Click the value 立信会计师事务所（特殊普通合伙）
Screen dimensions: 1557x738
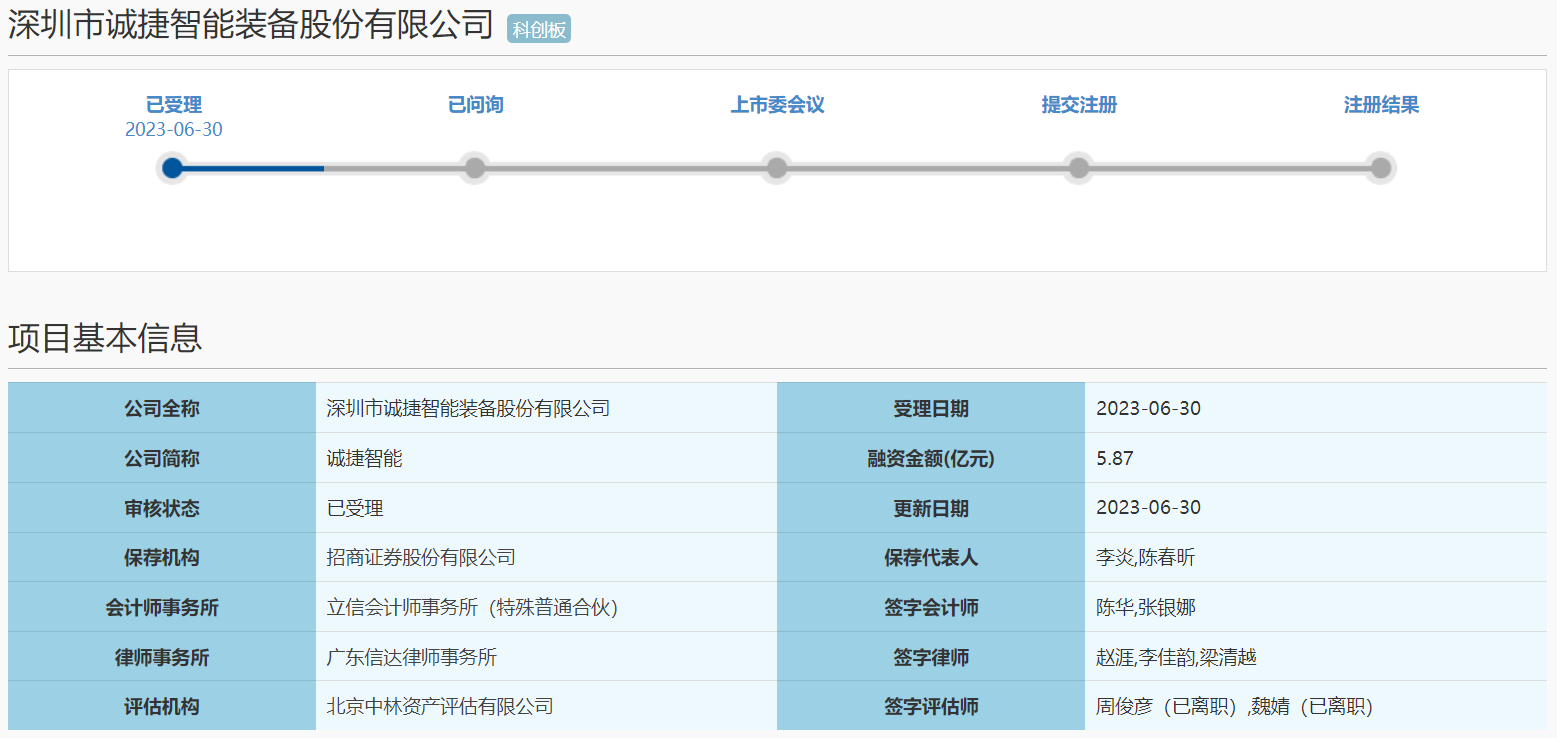point(473,607)
